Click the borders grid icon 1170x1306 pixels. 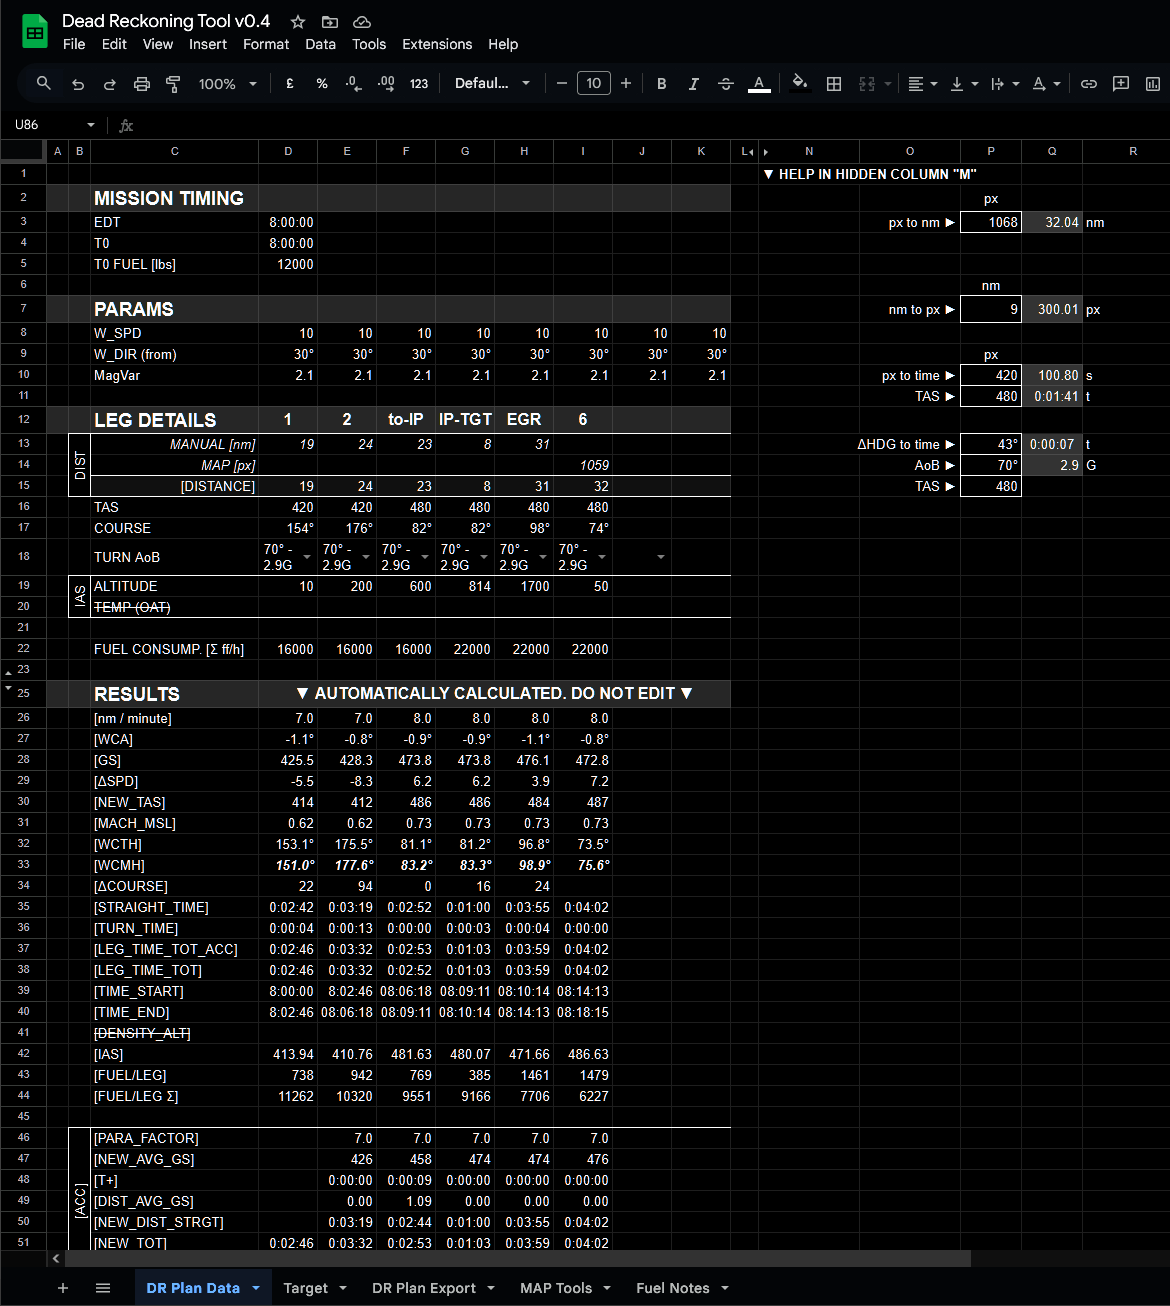point(834,84)
